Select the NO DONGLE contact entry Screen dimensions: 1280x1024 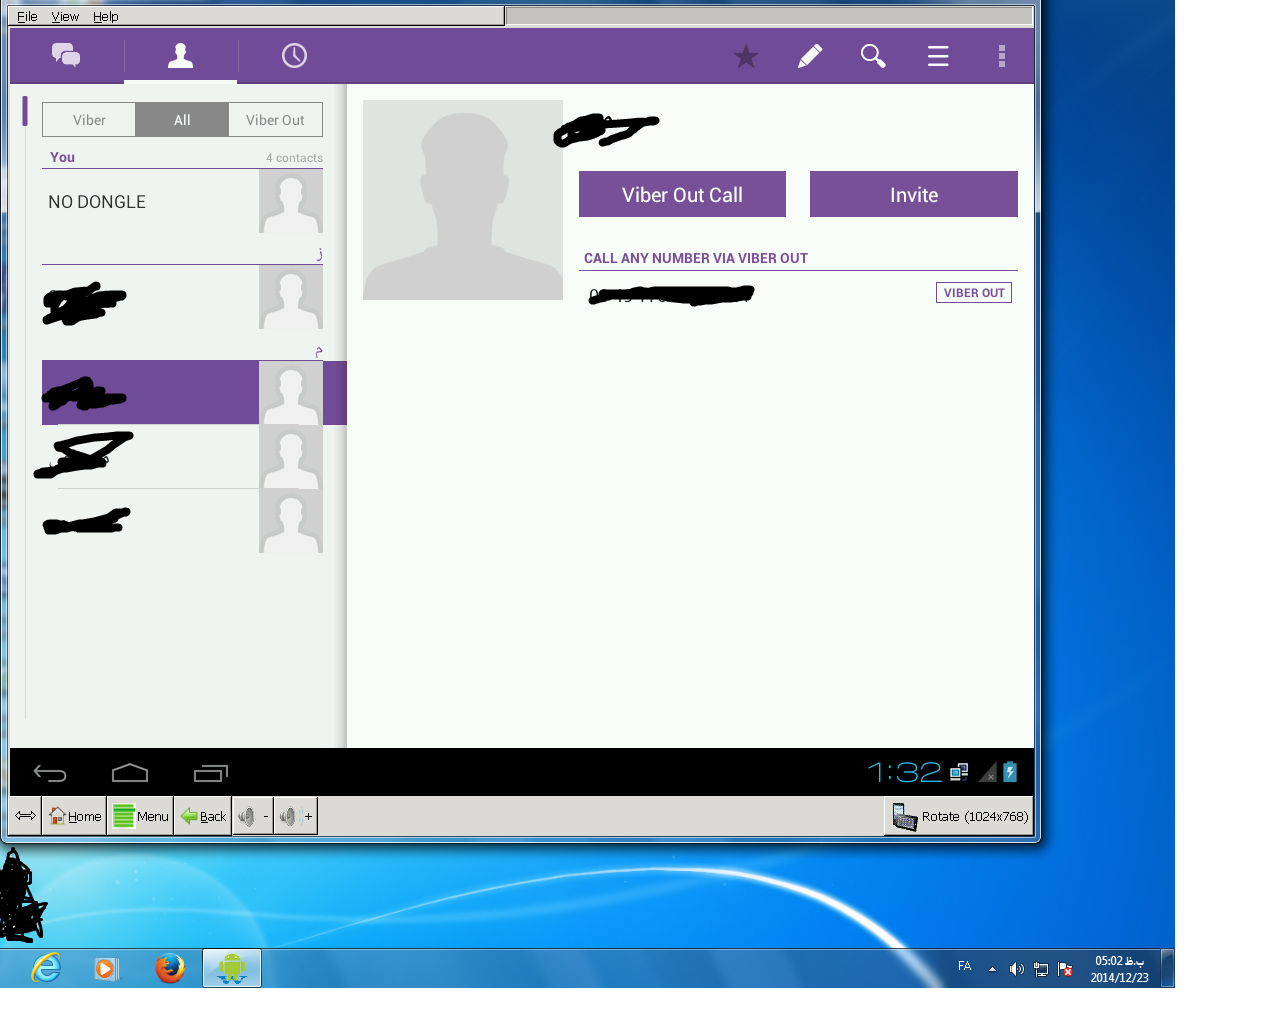pyautogui.click(x=150, y=202)
